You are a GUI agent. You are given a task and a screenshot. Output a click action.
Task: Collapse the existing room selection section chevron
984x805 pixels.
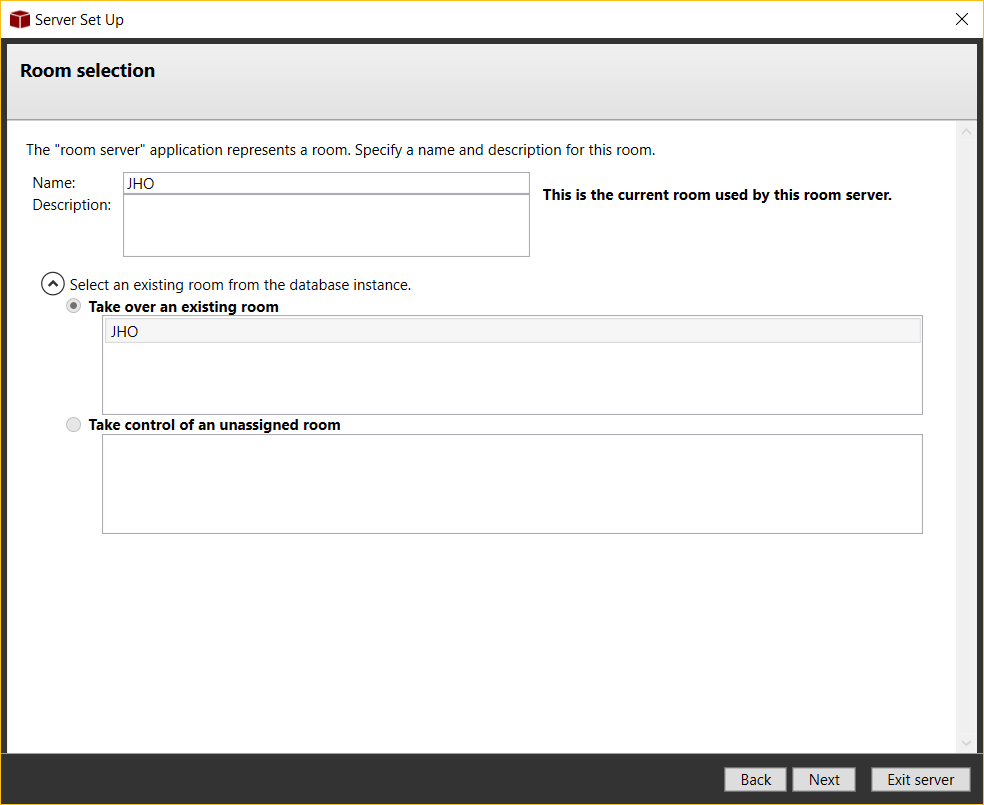pyautogui.click(x=53, y=284)
